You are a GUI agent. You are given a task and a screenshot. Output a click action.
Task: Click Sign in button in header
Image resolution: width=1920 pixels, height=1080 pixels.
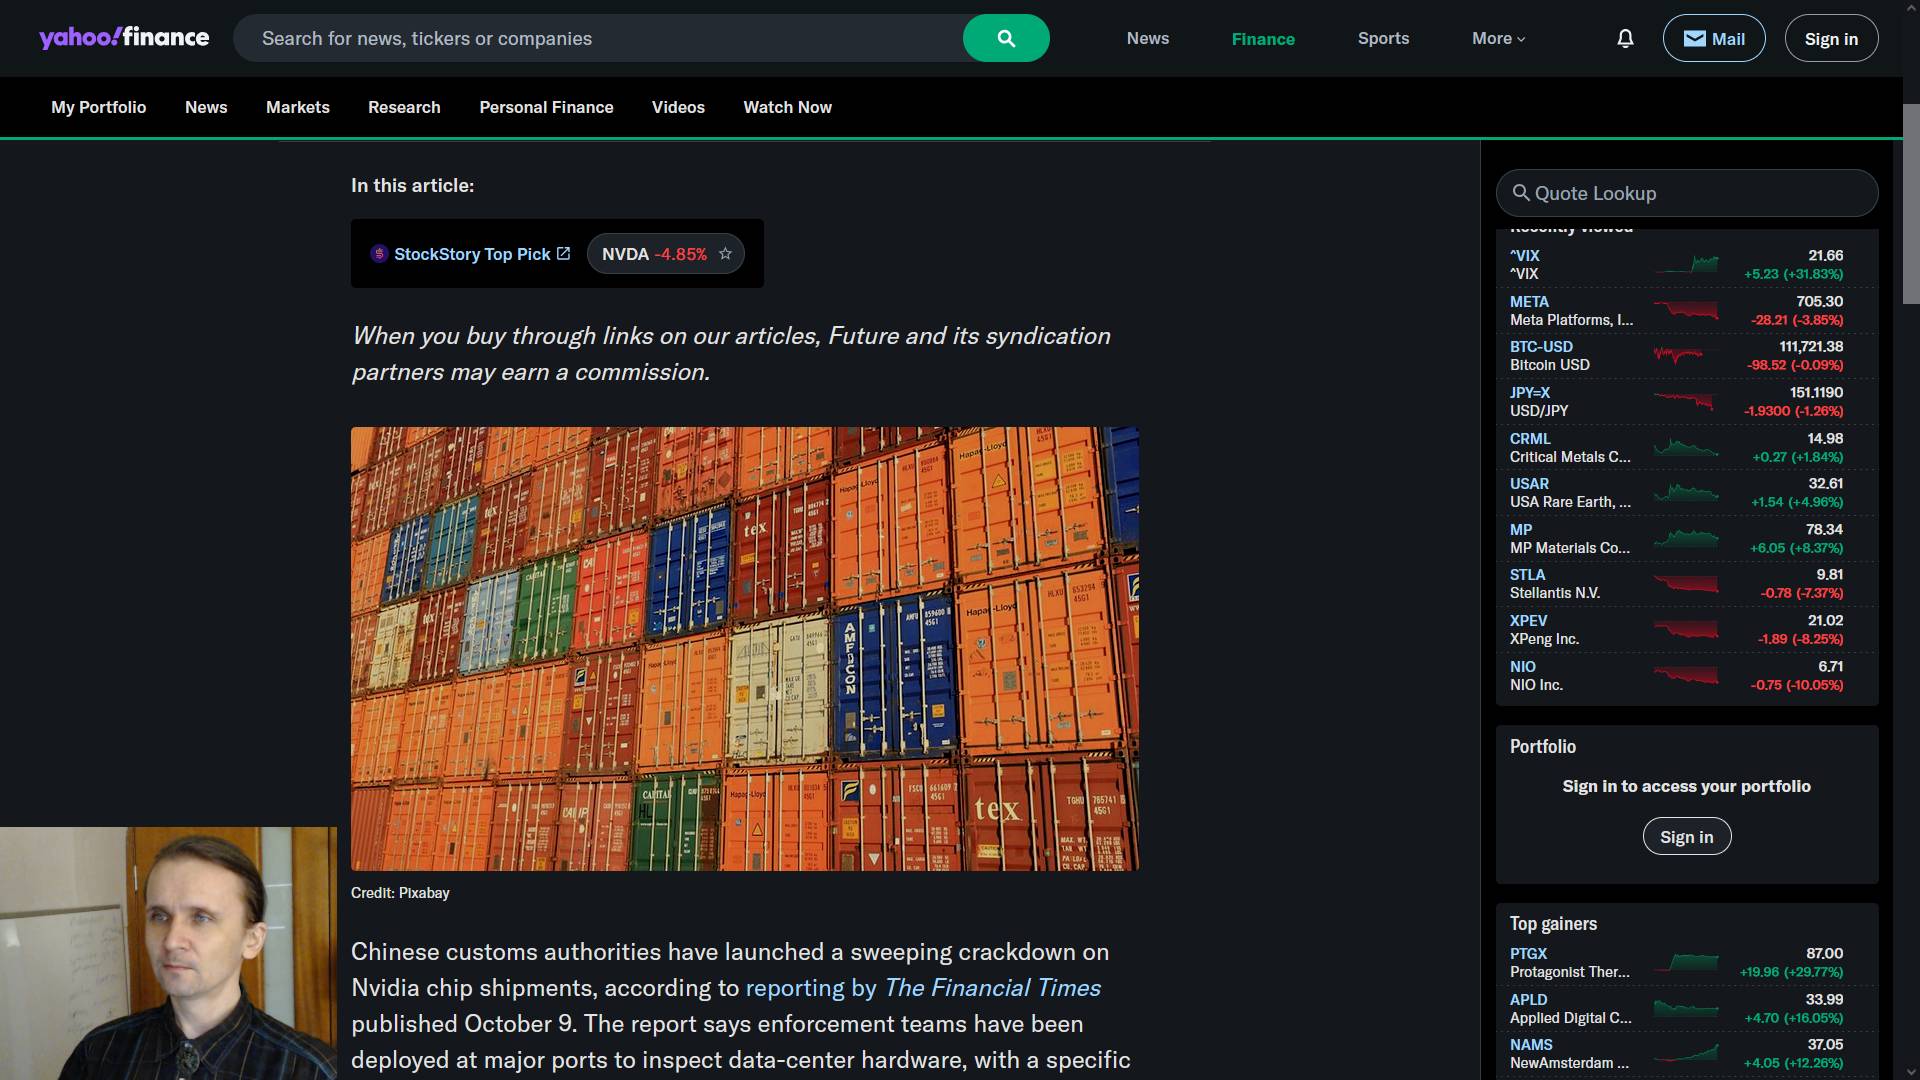(x=1831, y=39)
